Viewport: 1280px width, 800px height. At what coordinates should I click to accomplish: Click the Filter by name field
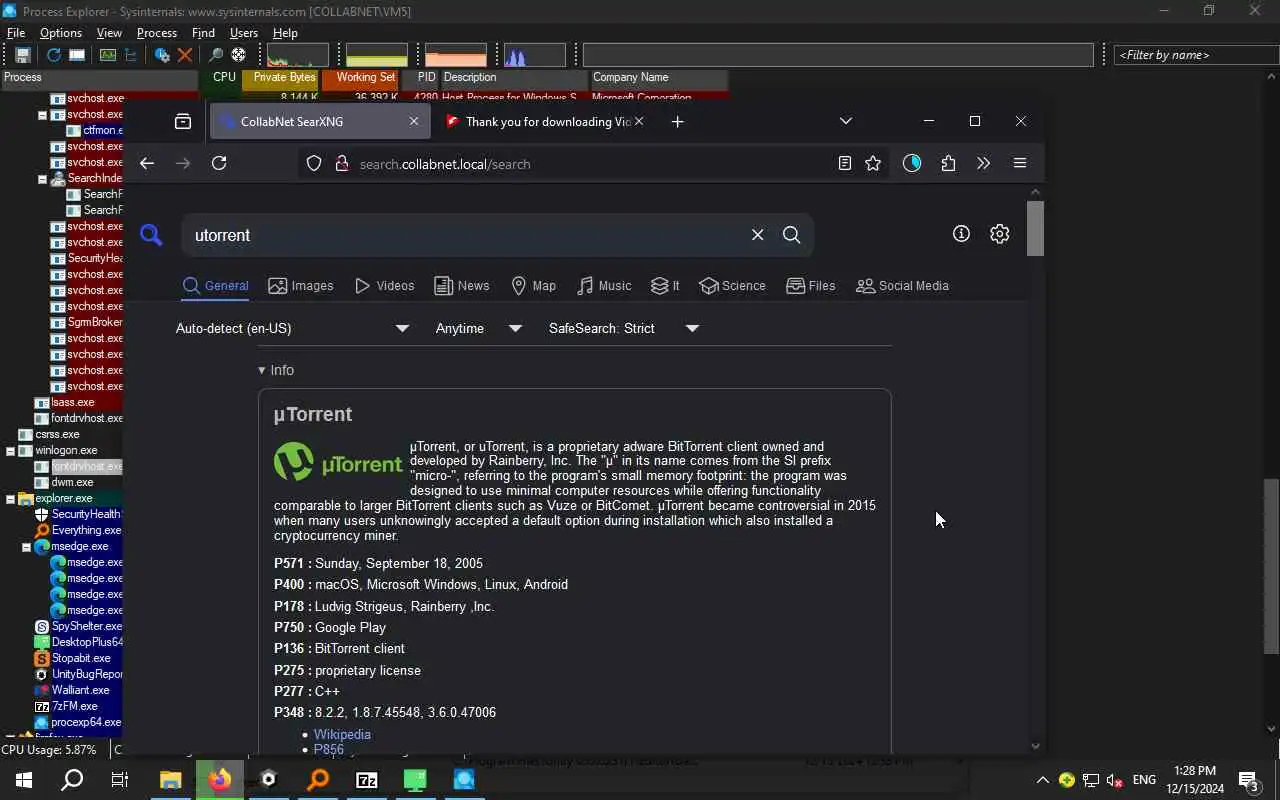1194,55
